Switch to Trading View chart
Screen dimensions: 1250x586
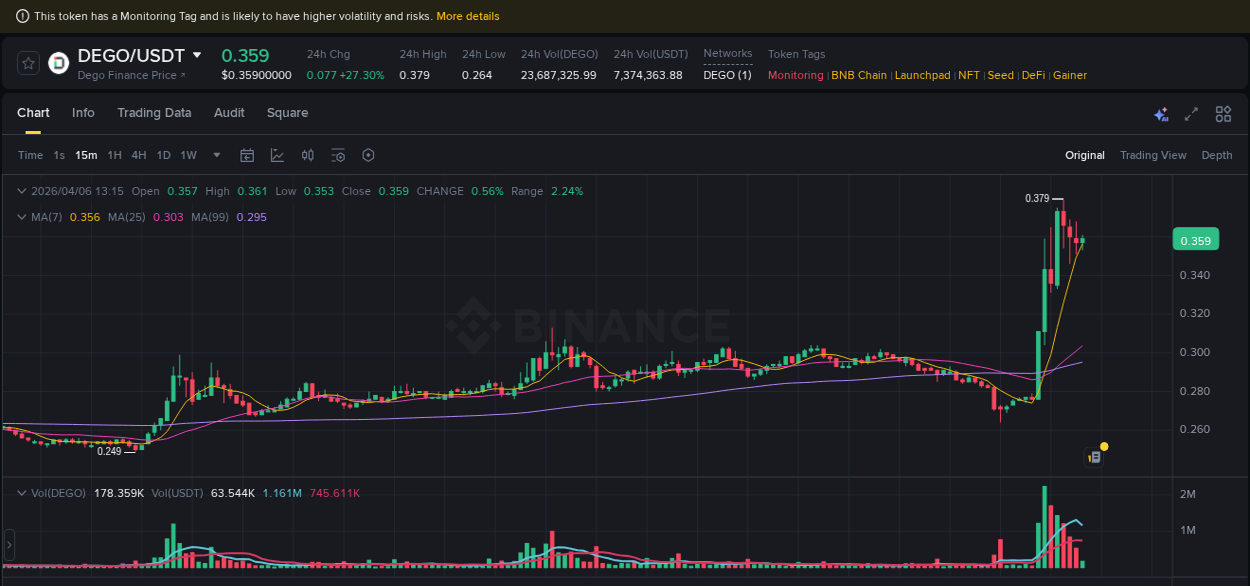1153,155
